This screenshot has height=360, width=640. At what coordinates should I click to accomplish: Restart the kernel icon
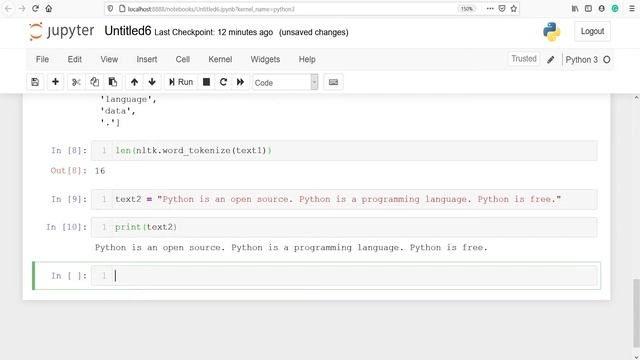(x=223, y=82)
